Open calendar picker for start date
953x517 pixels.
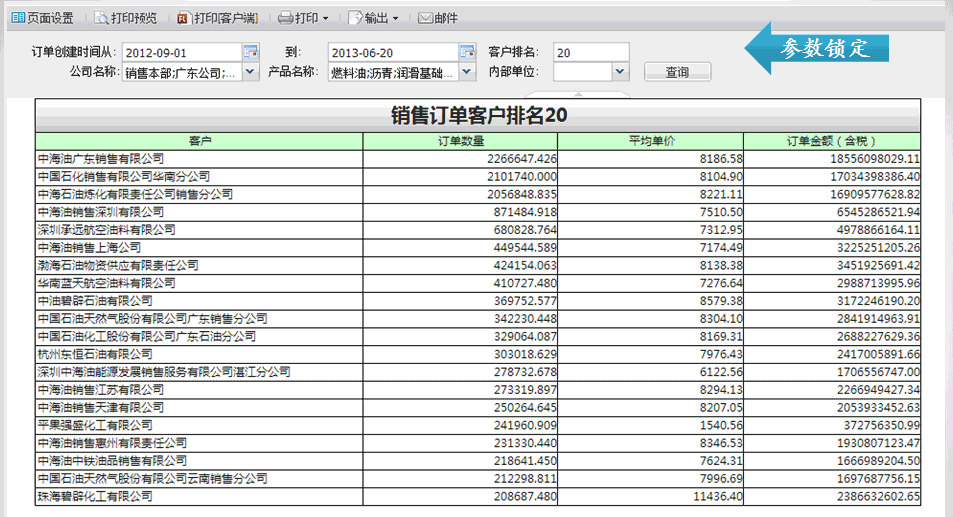point(250,52)
